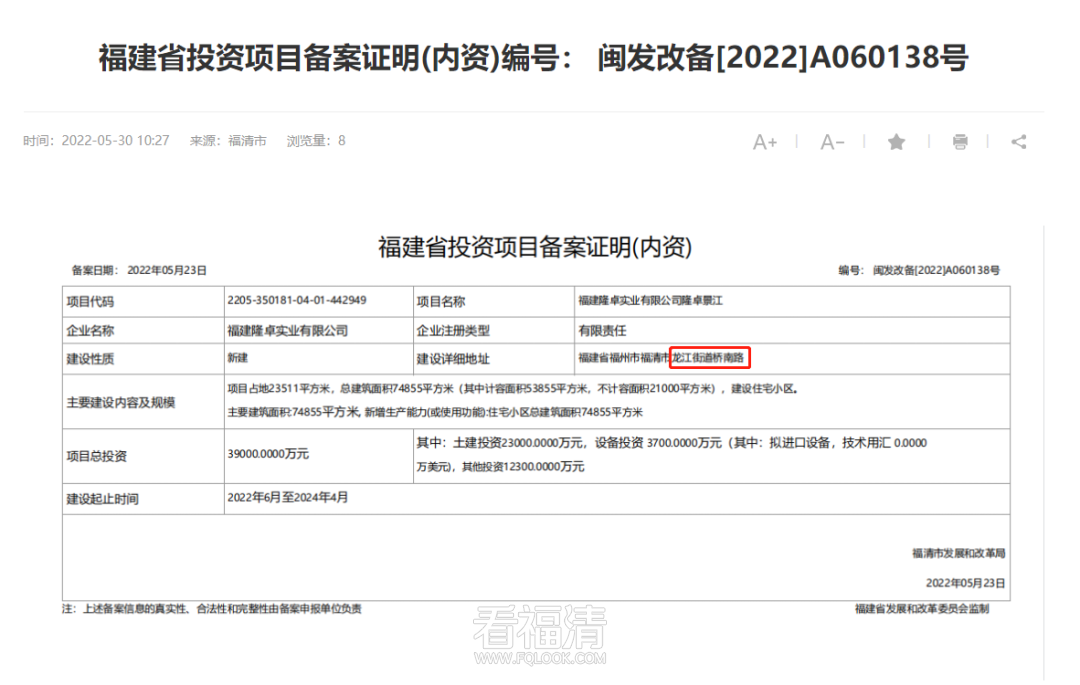Screen dimensions: 1080x685
Task: Click the 企业名称 label cell
Action: 143,330
